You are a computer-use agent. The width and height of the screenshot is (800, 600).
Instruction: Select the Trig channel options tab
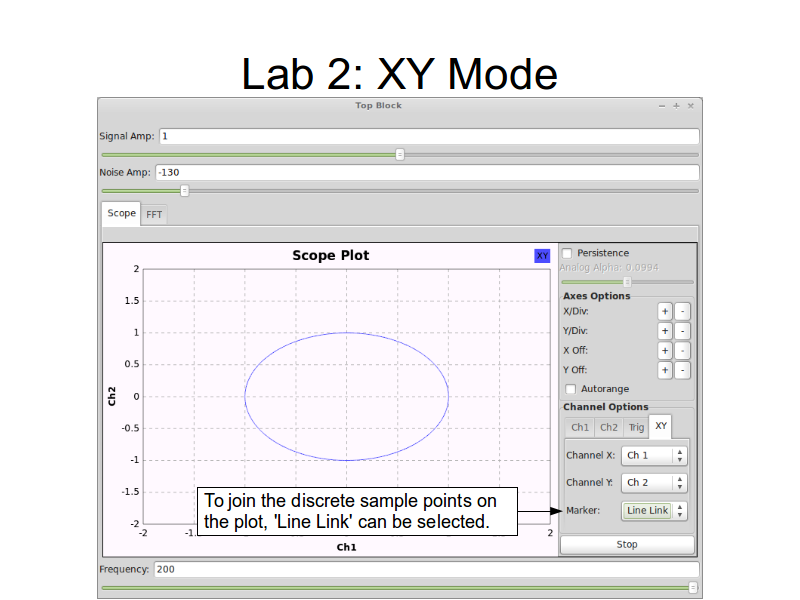[x=636, y=427]
